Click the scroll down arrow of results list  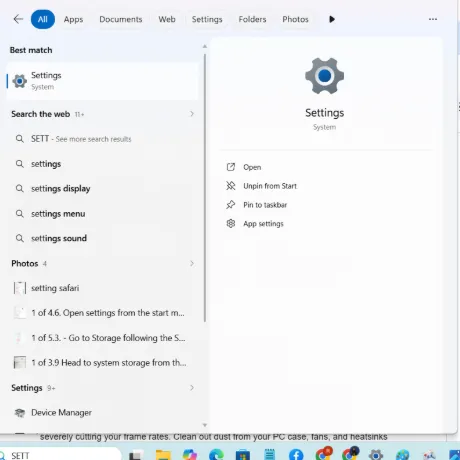tap(205, 425)
